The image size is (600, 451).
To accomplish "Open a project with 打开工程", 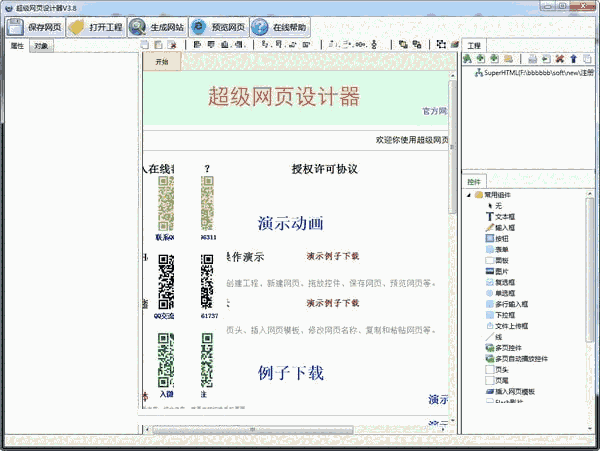I will (x=96, y=27).
